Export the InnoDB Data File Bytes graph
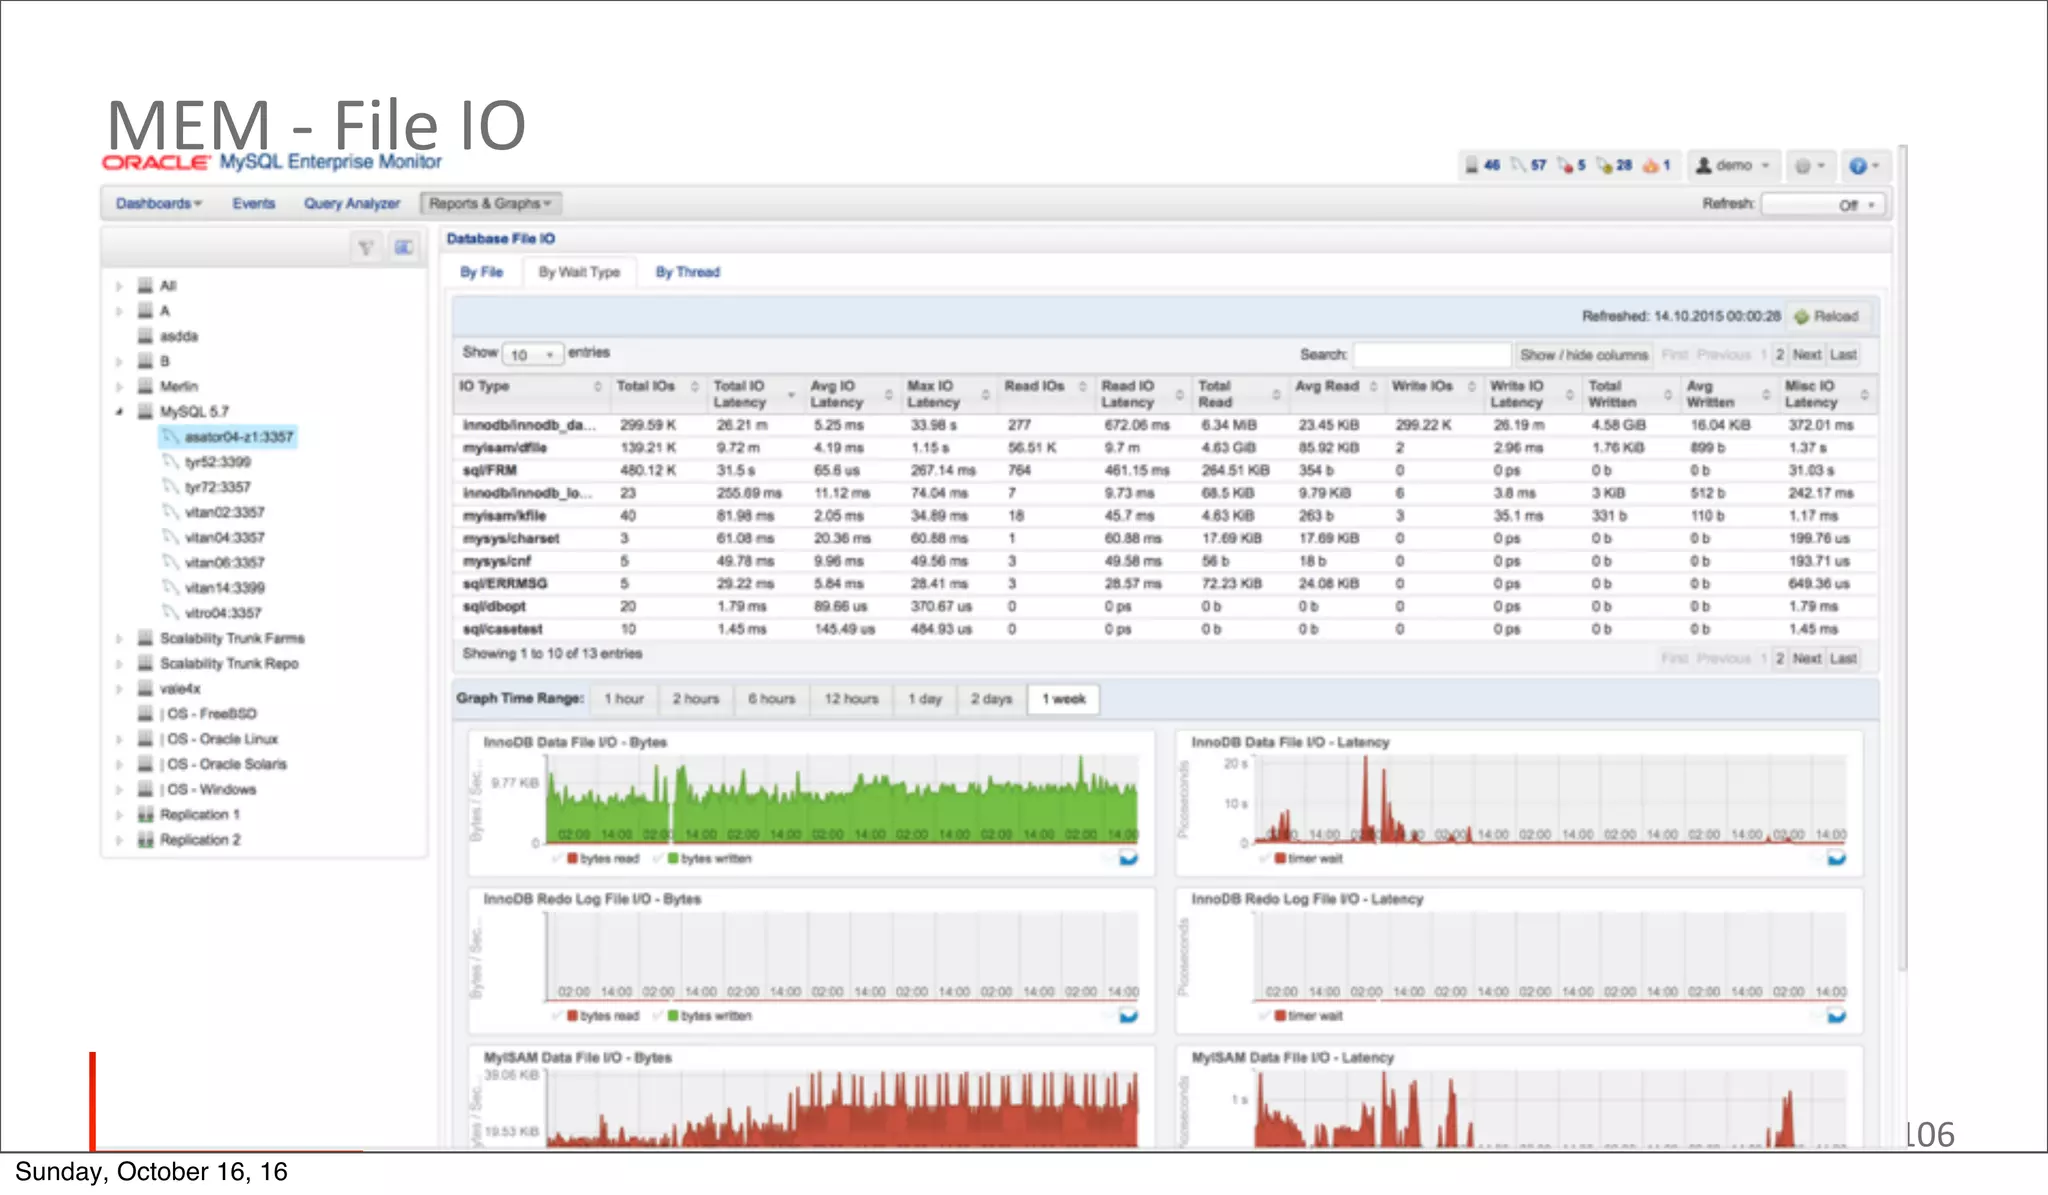This screenshot has width=2048, height=1195. click(x=1128, y=858)
